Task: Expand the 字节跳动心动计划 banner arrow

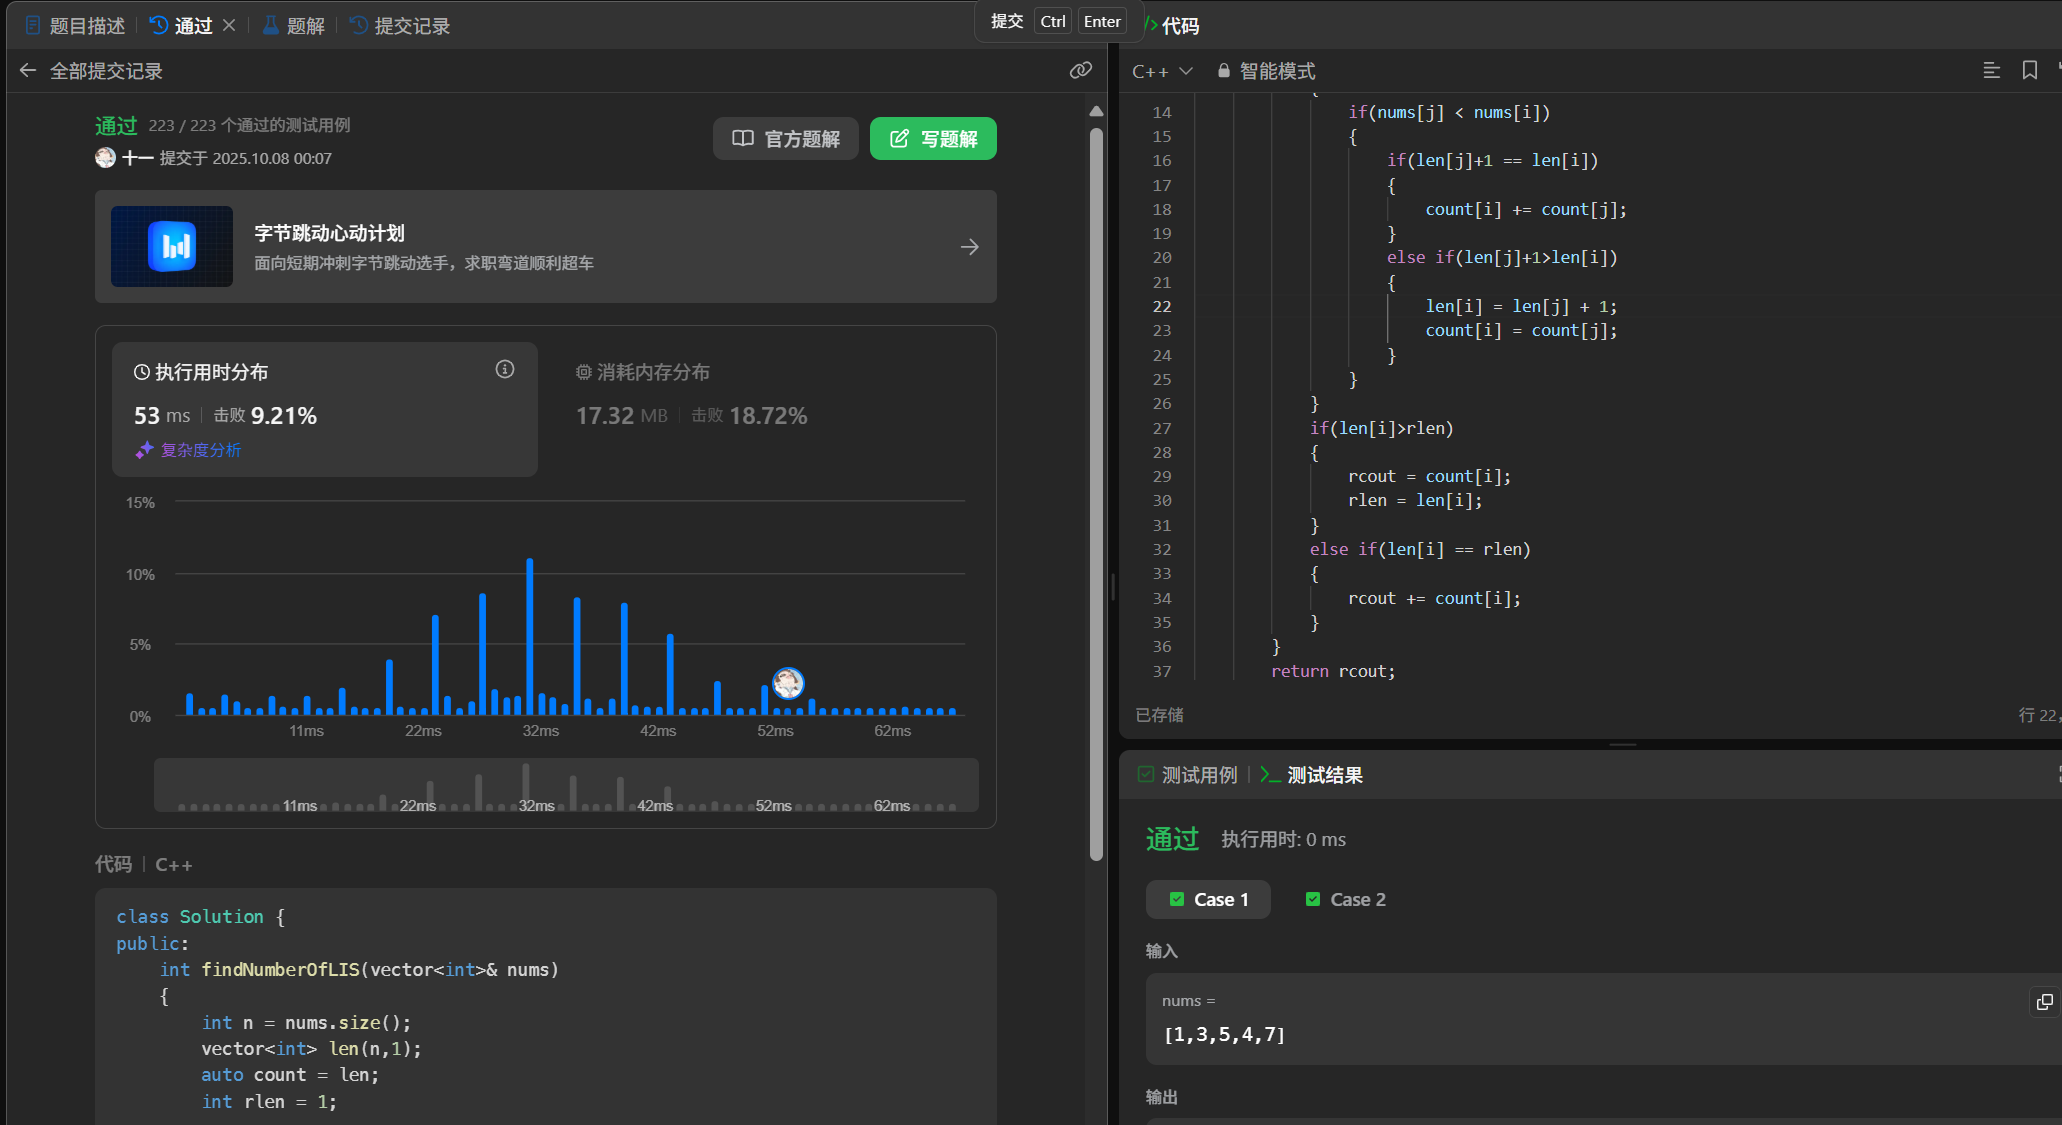Action: pos(969,247)
